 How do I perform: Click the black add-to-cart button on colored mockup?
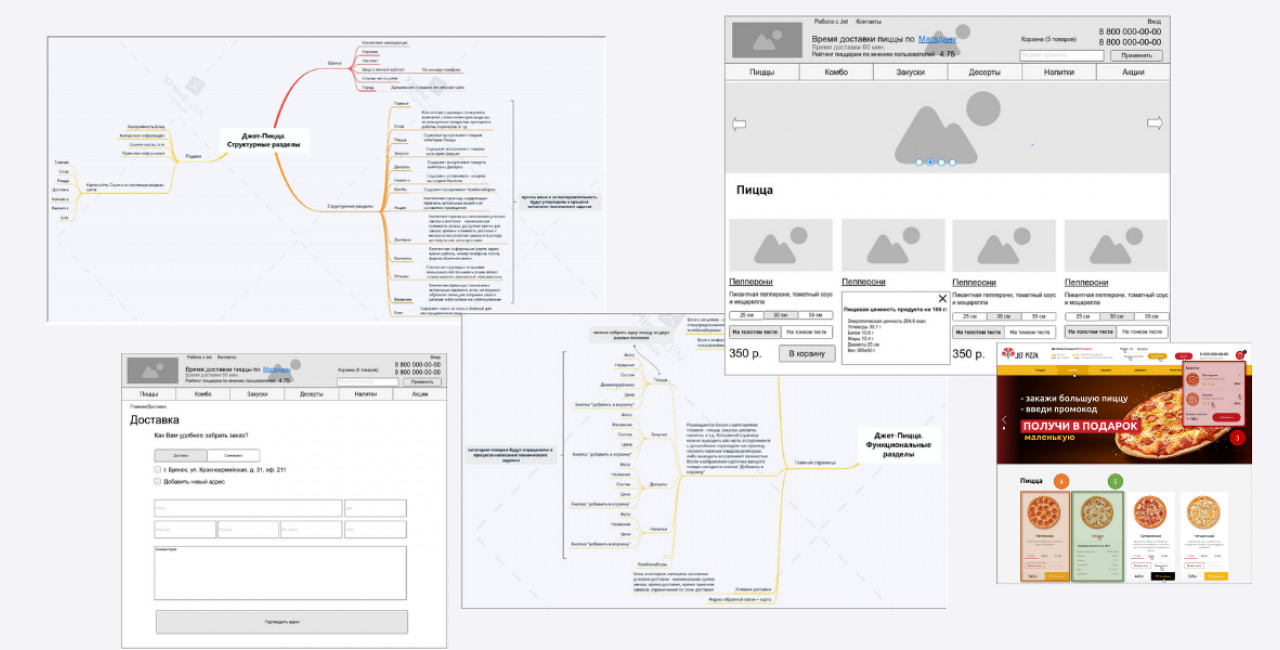point(1162,576)
